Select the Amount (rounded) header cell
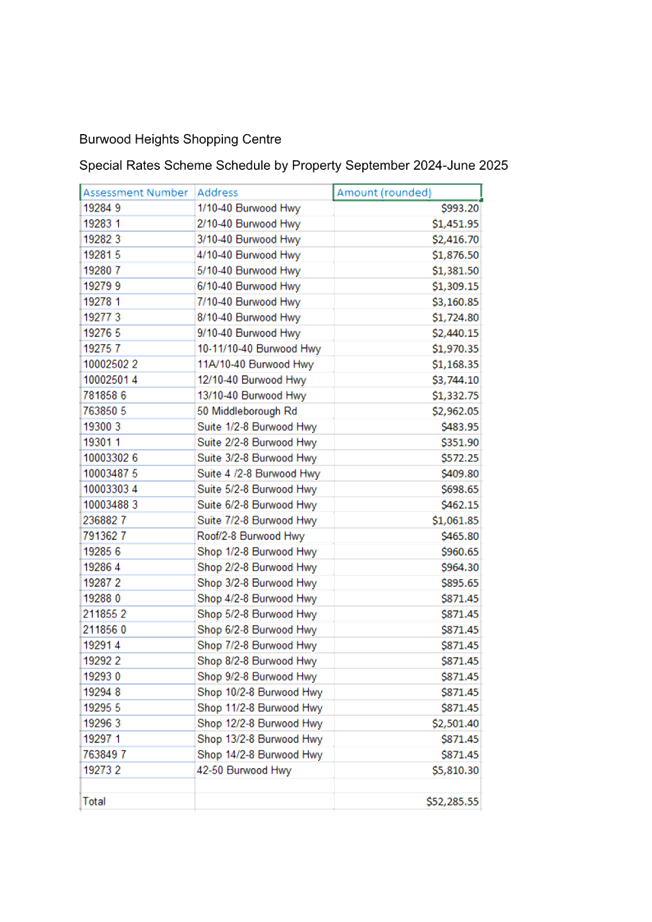 [x=407, y=192]
